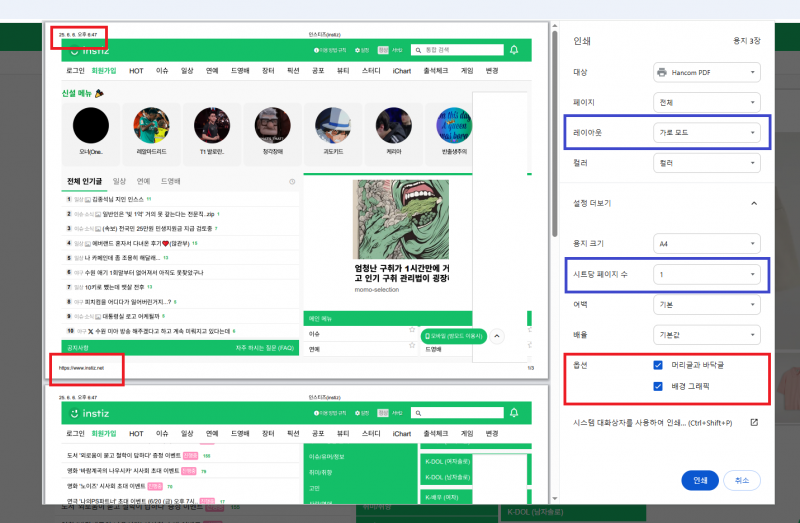The width and height of the screenshot is (800, 523).
Task: Select the 드영배 tab in popular posts
Action: coord(171,181)
